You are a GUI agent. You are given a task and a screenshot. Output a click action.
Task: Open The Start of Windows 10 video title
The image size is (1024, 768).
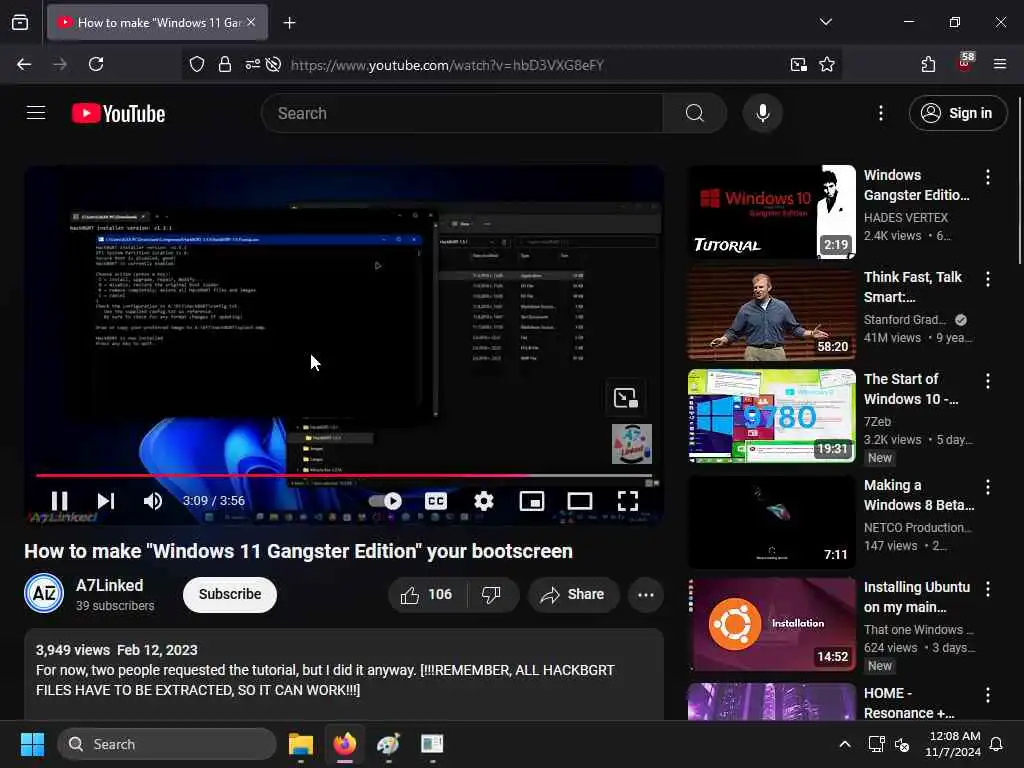910,389
